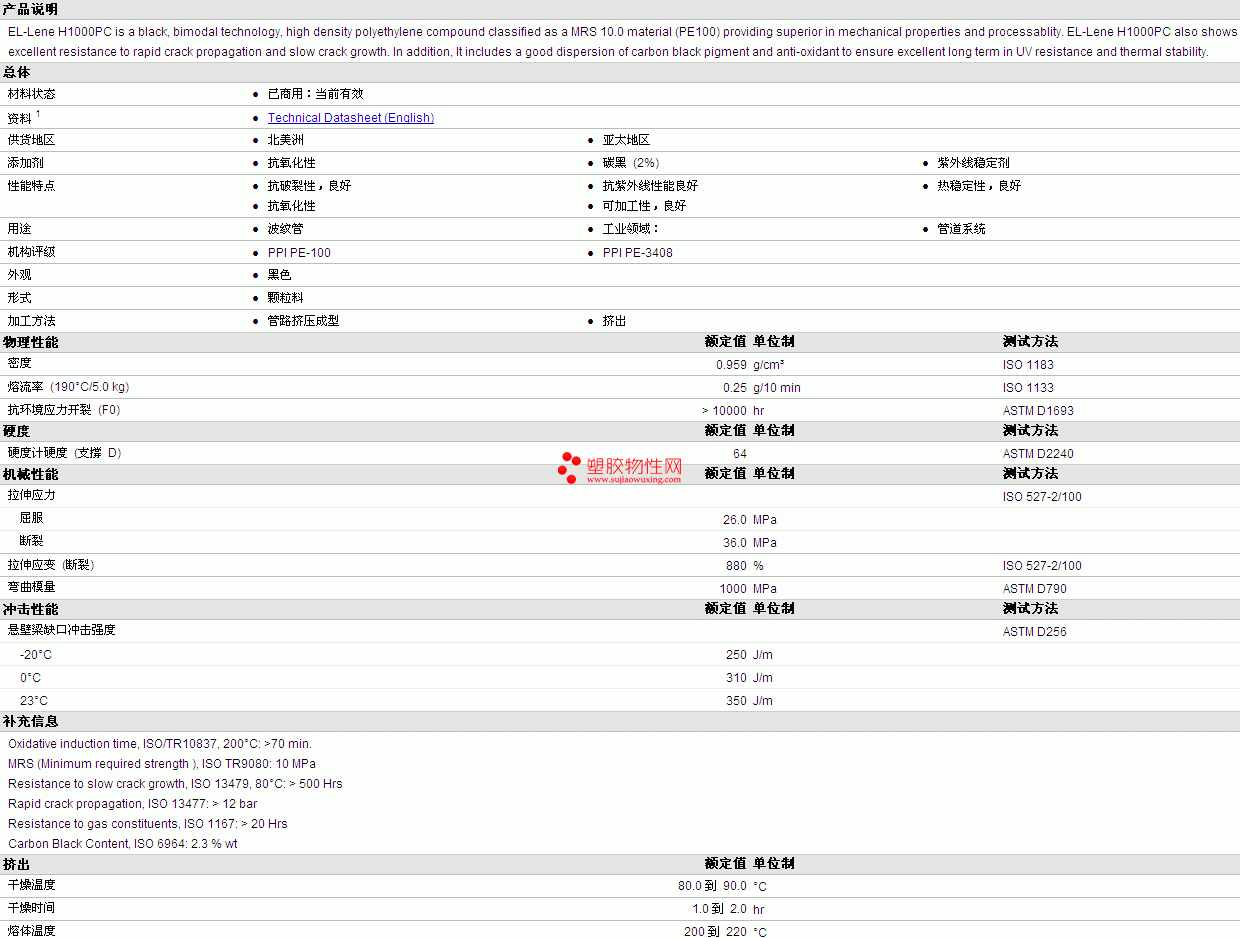Click the 工业领域 usage entry
This screenshot has width=1240, height=938.
(x=631, y=229)
